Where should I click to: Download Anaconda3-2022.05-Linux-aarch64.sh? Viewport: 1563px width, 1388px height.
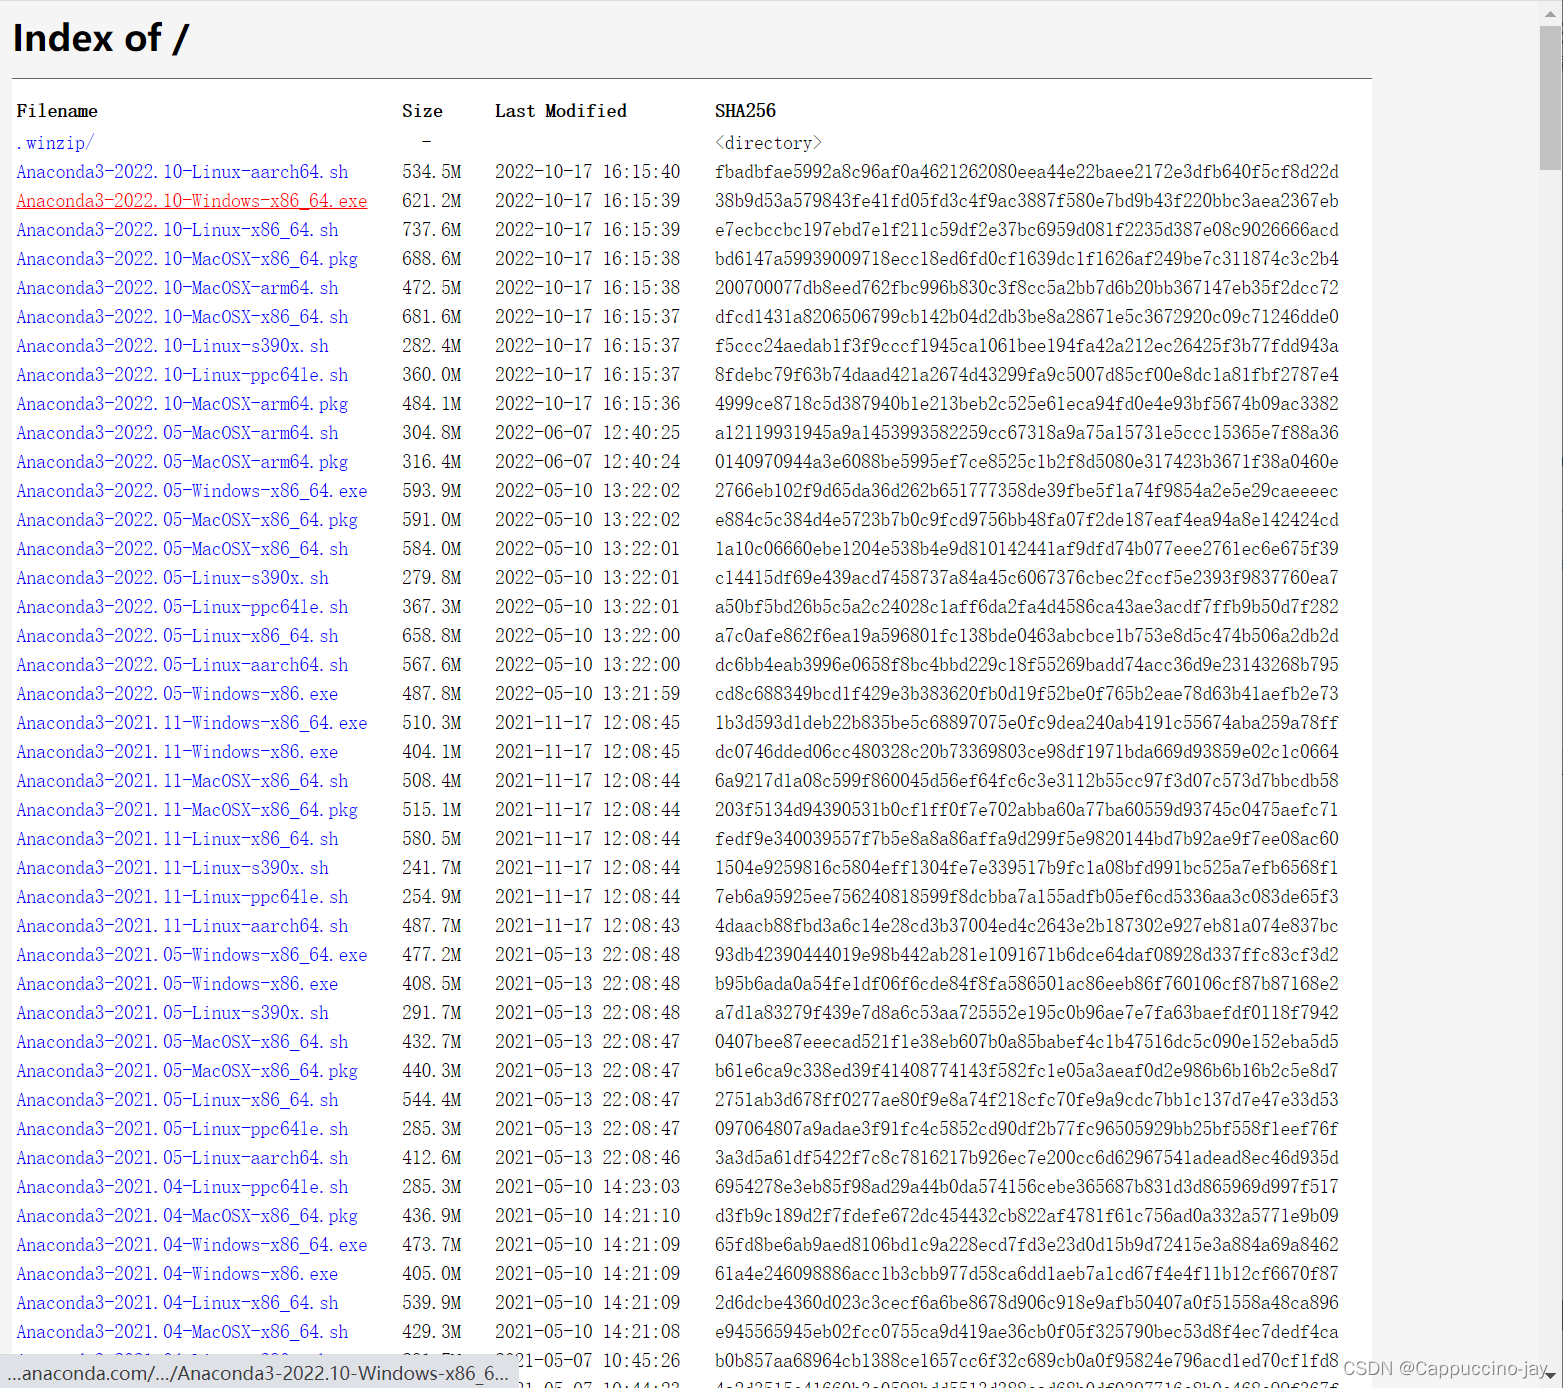[x=182, y=665]
